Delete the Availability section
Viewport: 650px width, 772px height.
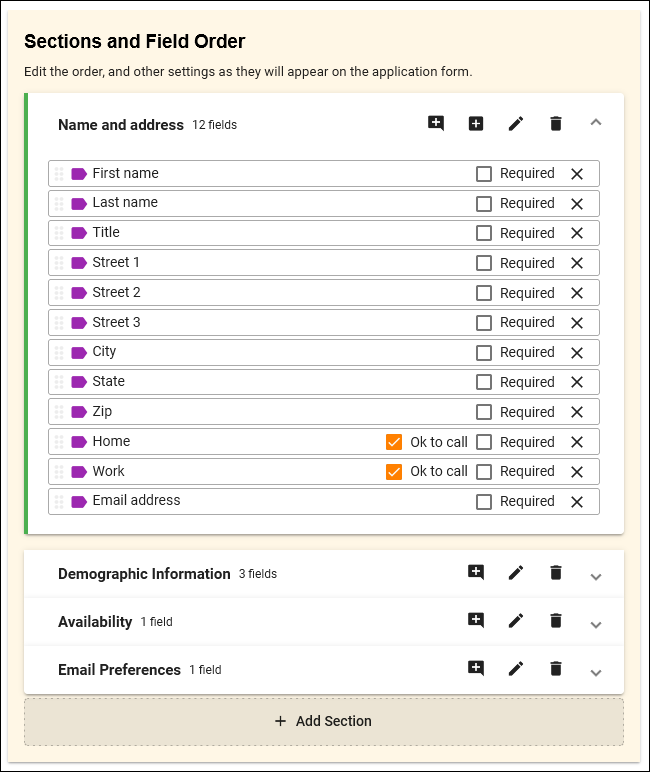pyautogui.click(x=556, y=621)
